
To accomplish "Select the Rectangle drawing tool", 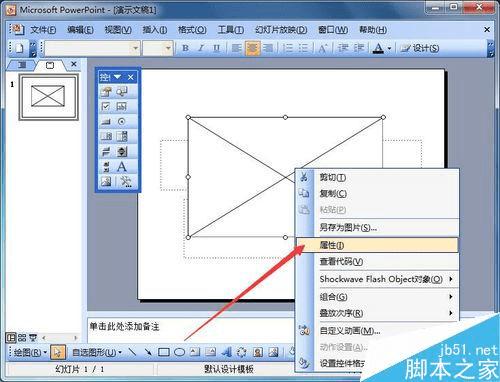I will [164, 352].
